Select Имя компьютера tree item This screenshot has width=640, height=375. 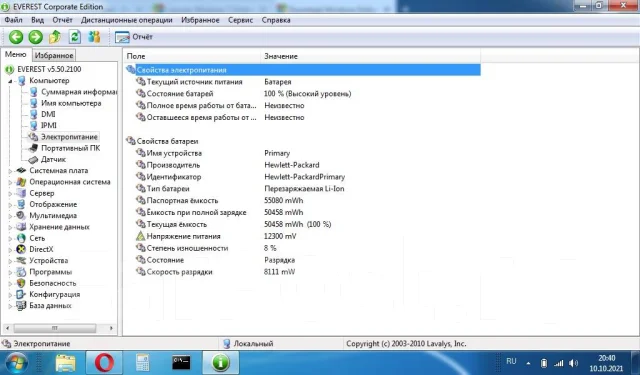click(x=71, y=103)
